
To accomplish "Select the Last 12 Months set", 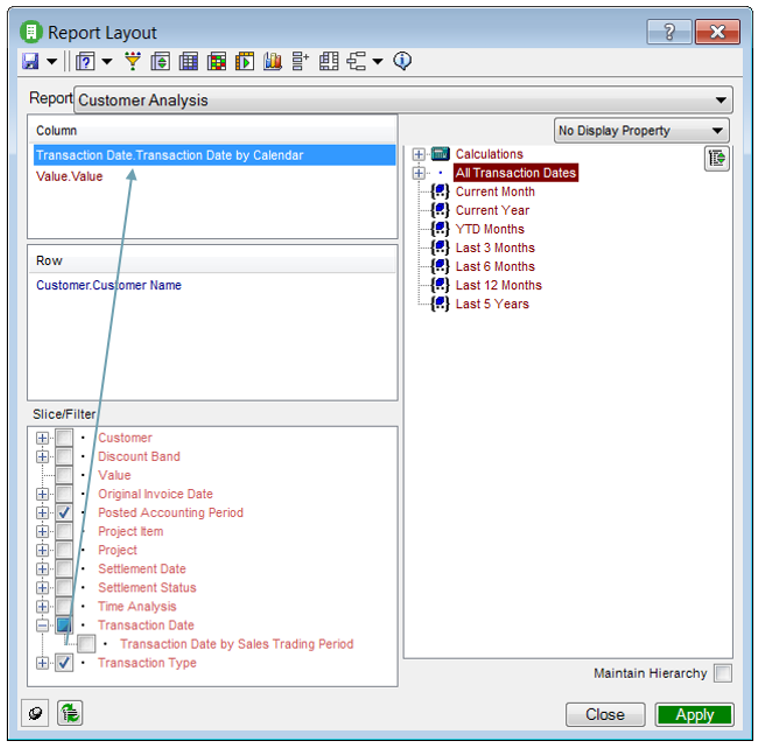I will point(499,286).
